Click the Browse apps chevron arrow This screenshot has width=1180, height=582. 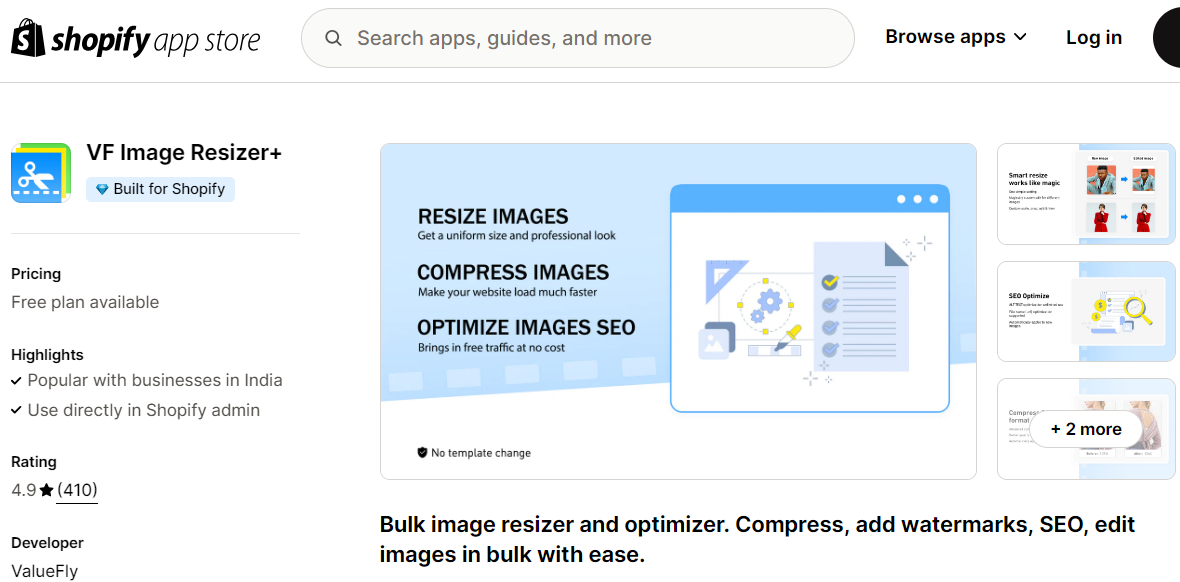tap(1020, 37)
